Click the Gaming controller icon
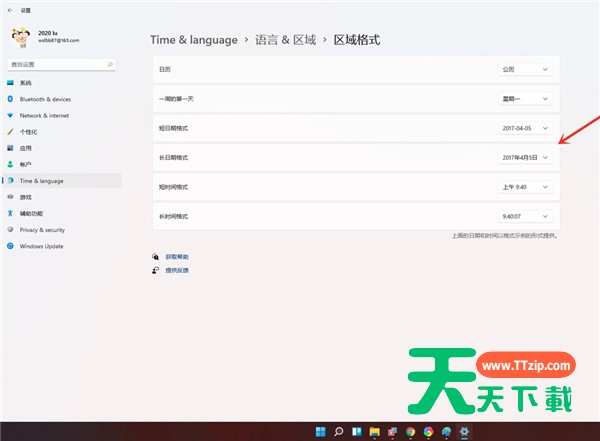600x441 pixels. 10,197
